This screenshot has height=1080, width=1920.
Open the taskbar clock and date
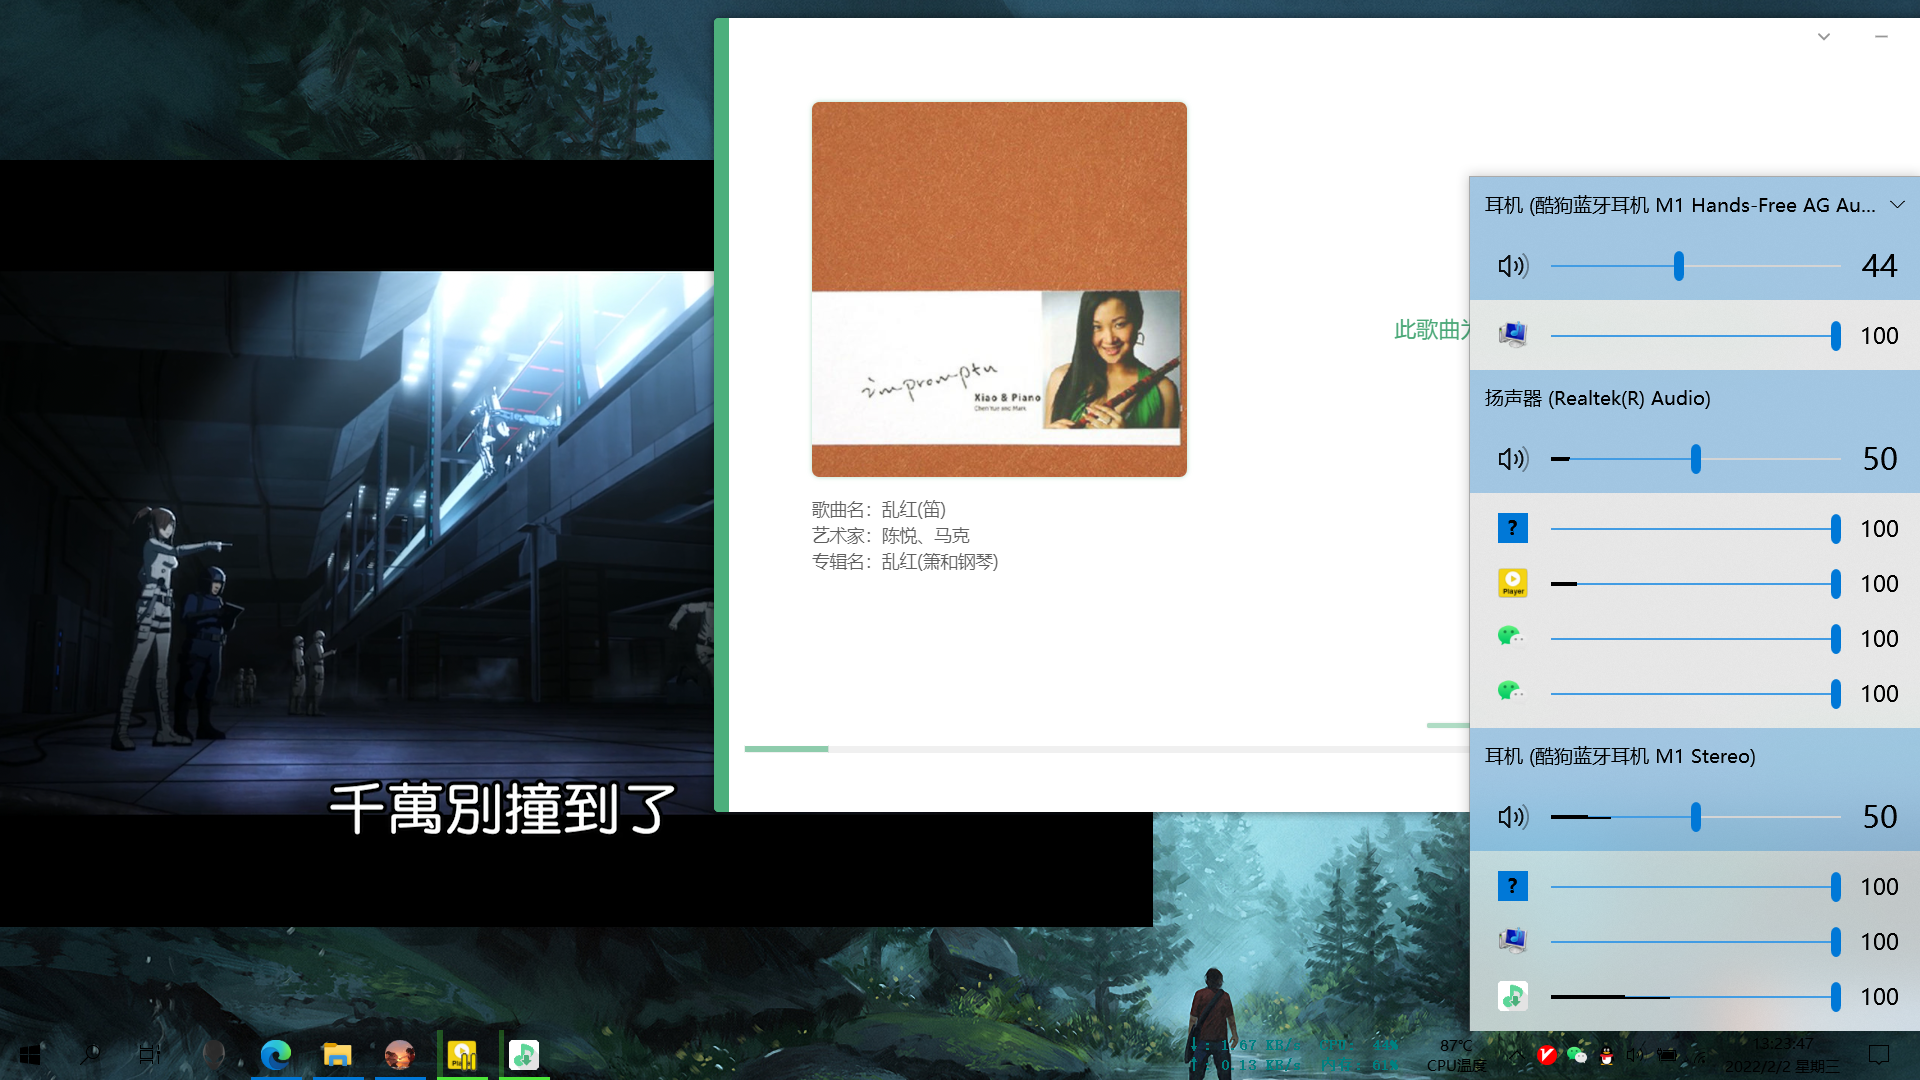pyautogui.click(x=1782, y=1055)
